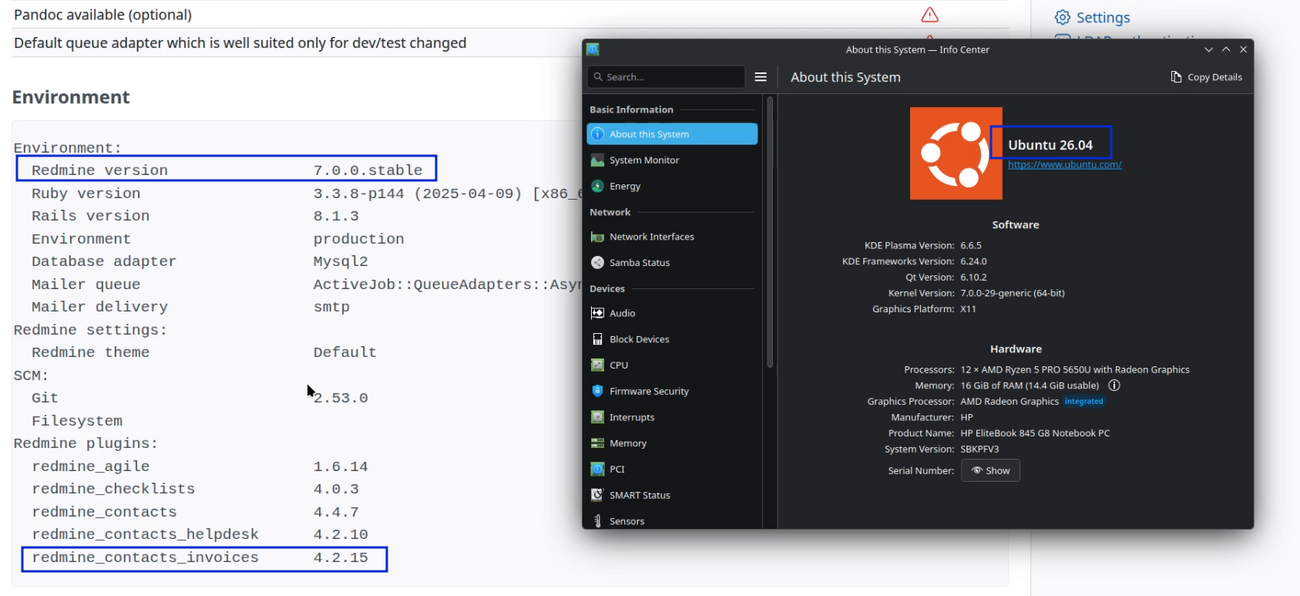Screen dimensions: 1300x596
Task: Select About this System in Info Center sidebar
Action: point(672,134)
